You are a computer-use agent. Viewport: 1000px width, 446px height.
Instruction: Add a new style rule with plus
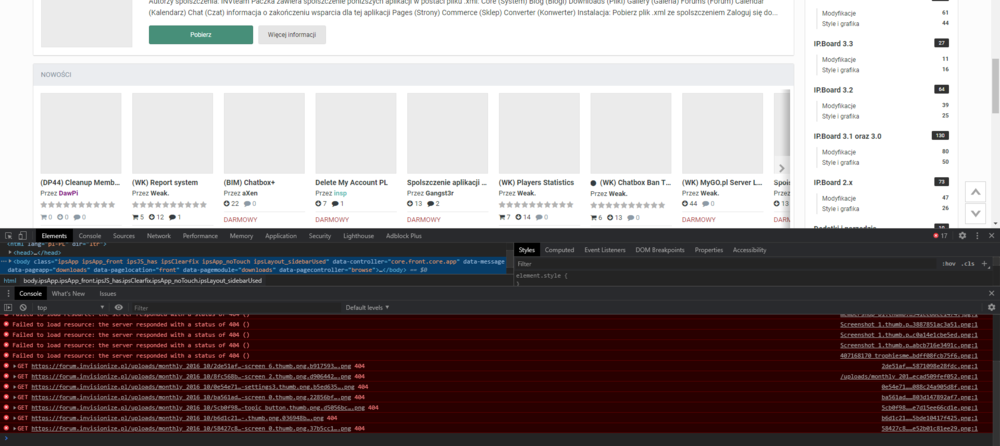(x=982, y=264)
